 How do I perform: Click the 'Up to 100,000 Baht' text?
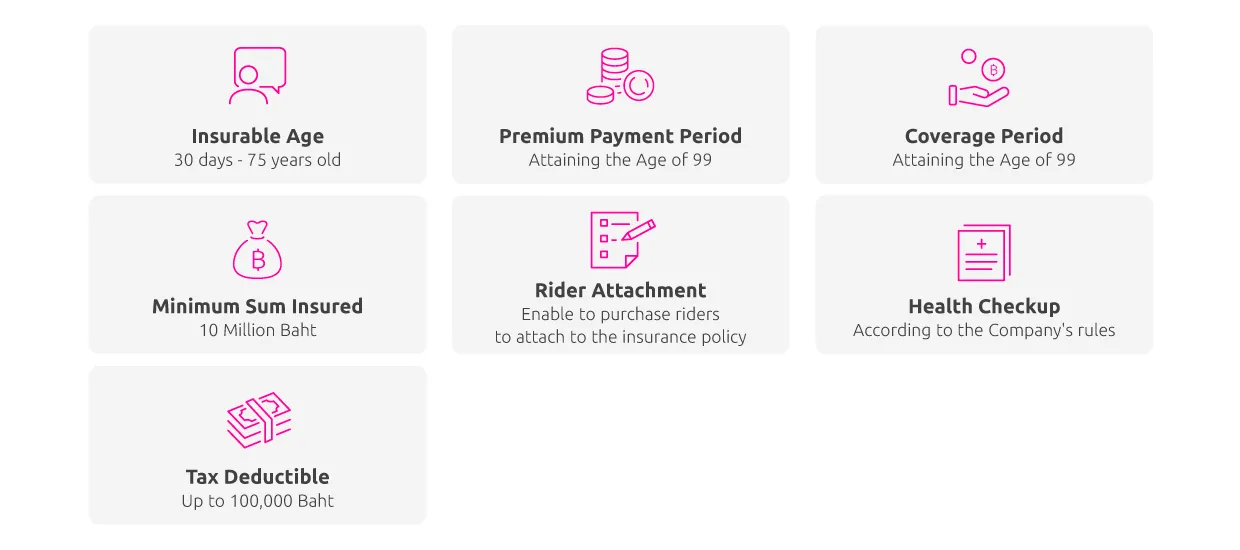[x=258, y=500]
